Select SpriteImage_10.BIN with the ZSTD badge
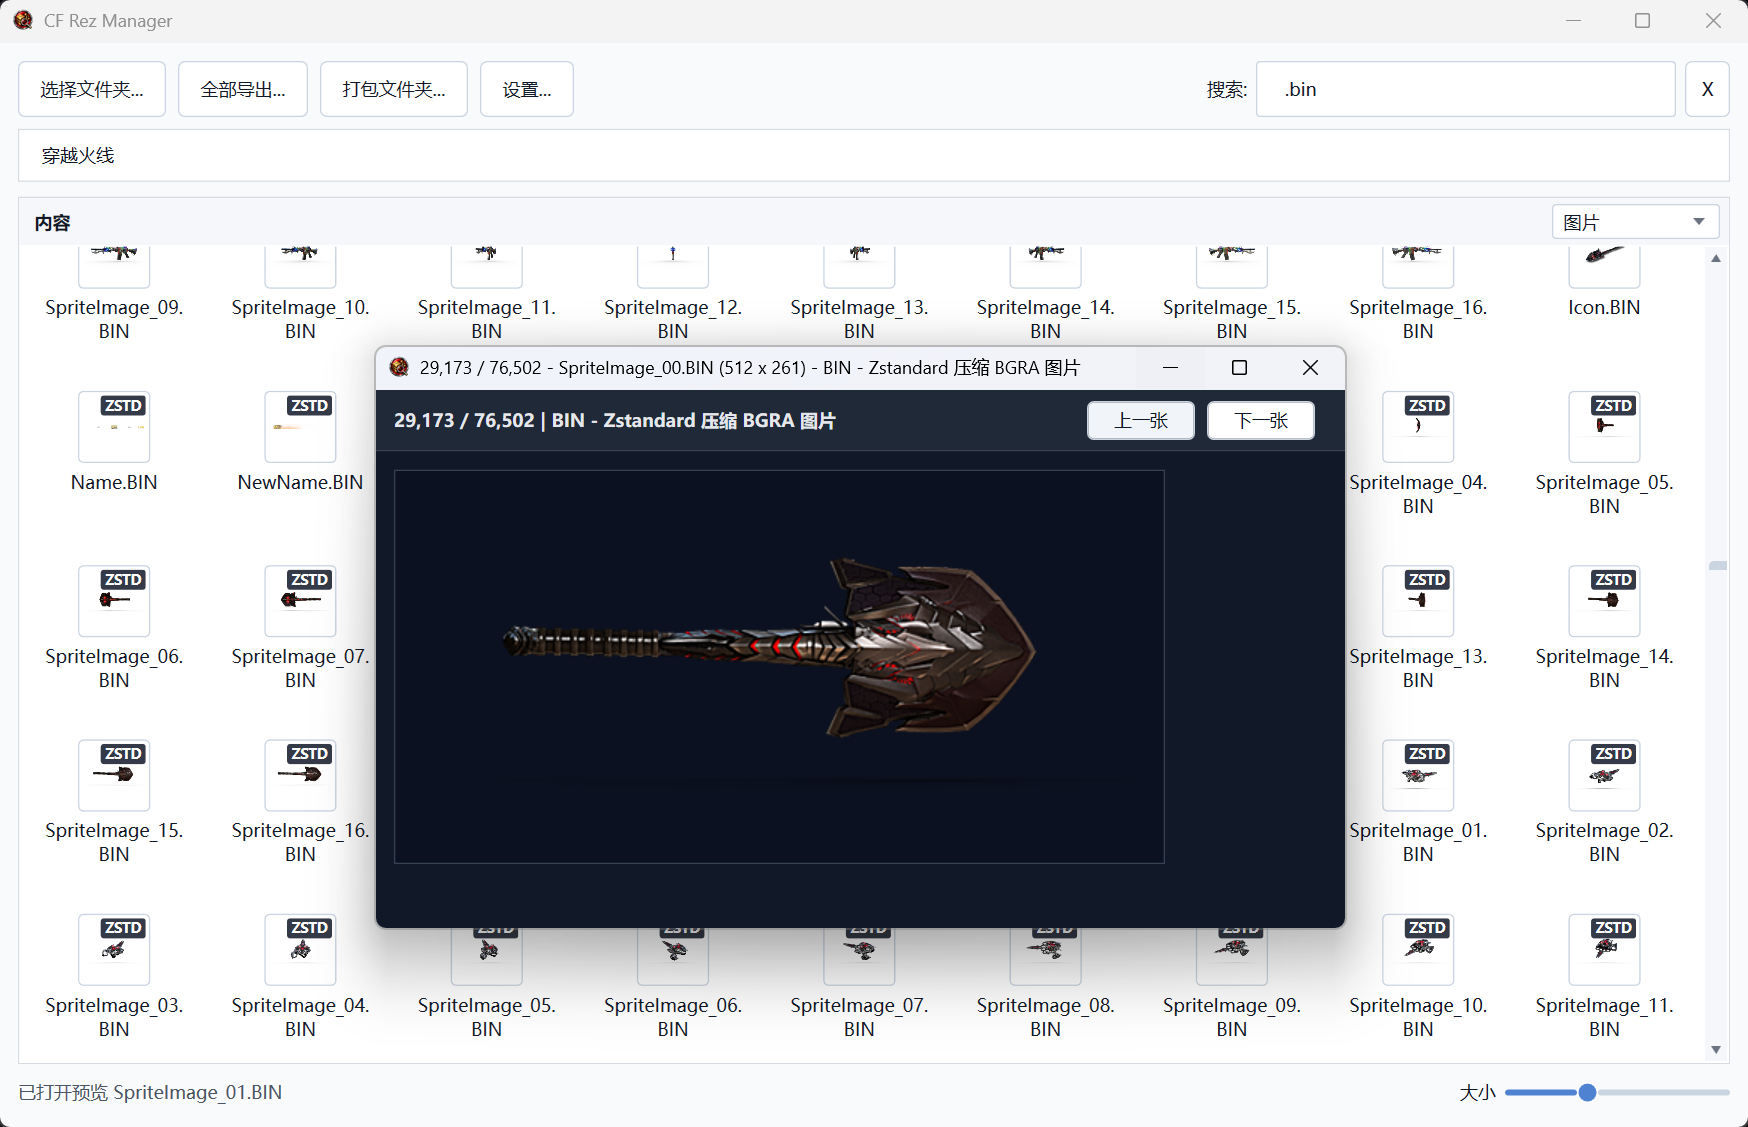The height and width of the screenshot is (1127, 1748). 1418,950
